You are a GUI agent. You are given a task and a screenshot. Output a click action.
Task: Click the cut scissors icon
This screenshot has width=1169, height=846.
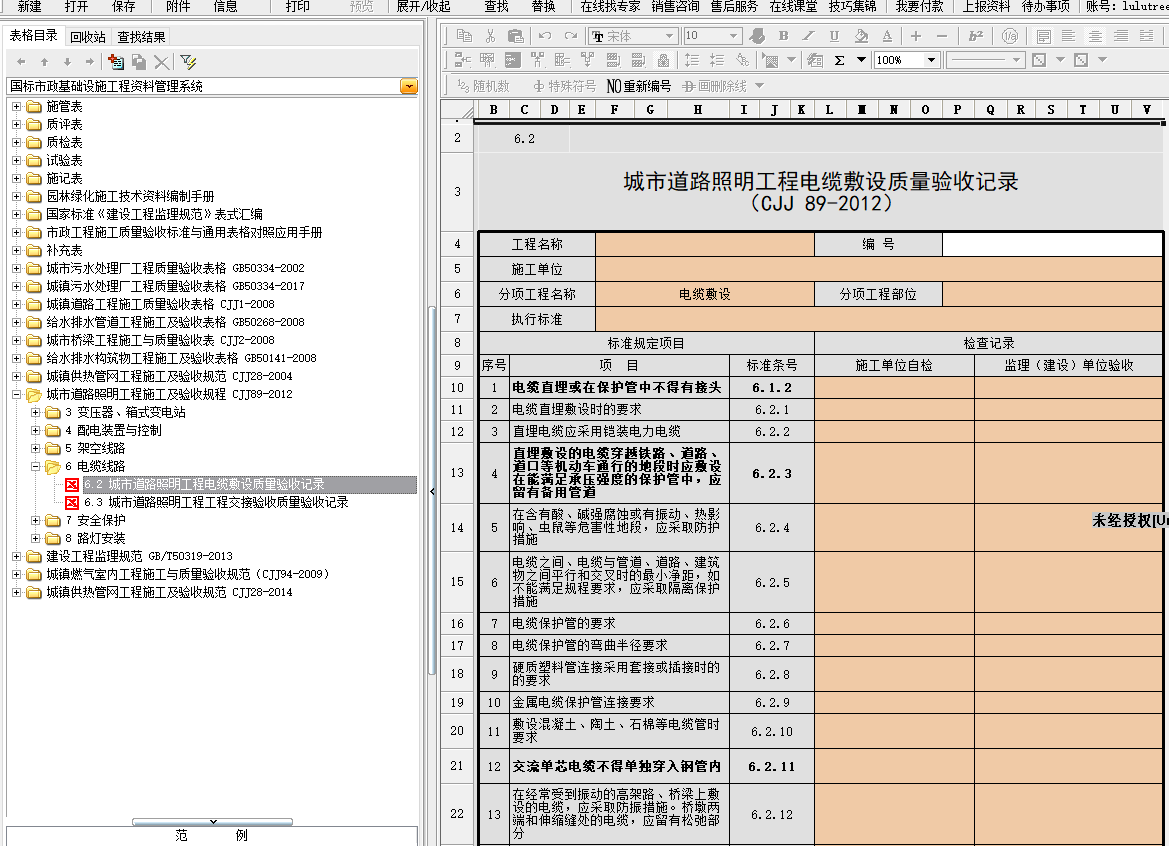click(489, 36)
